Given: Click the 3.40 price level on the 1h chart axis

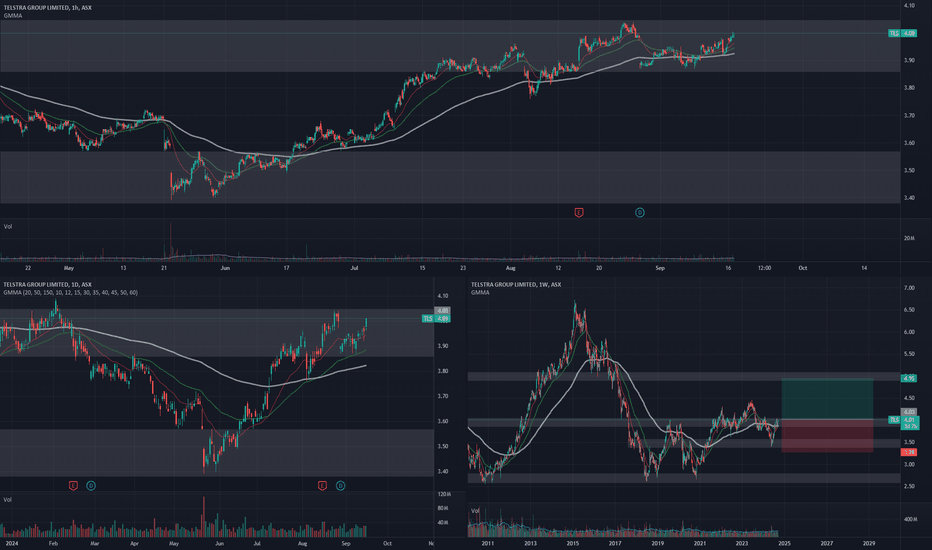Looking at the screenshot, I should coord(909,197).
